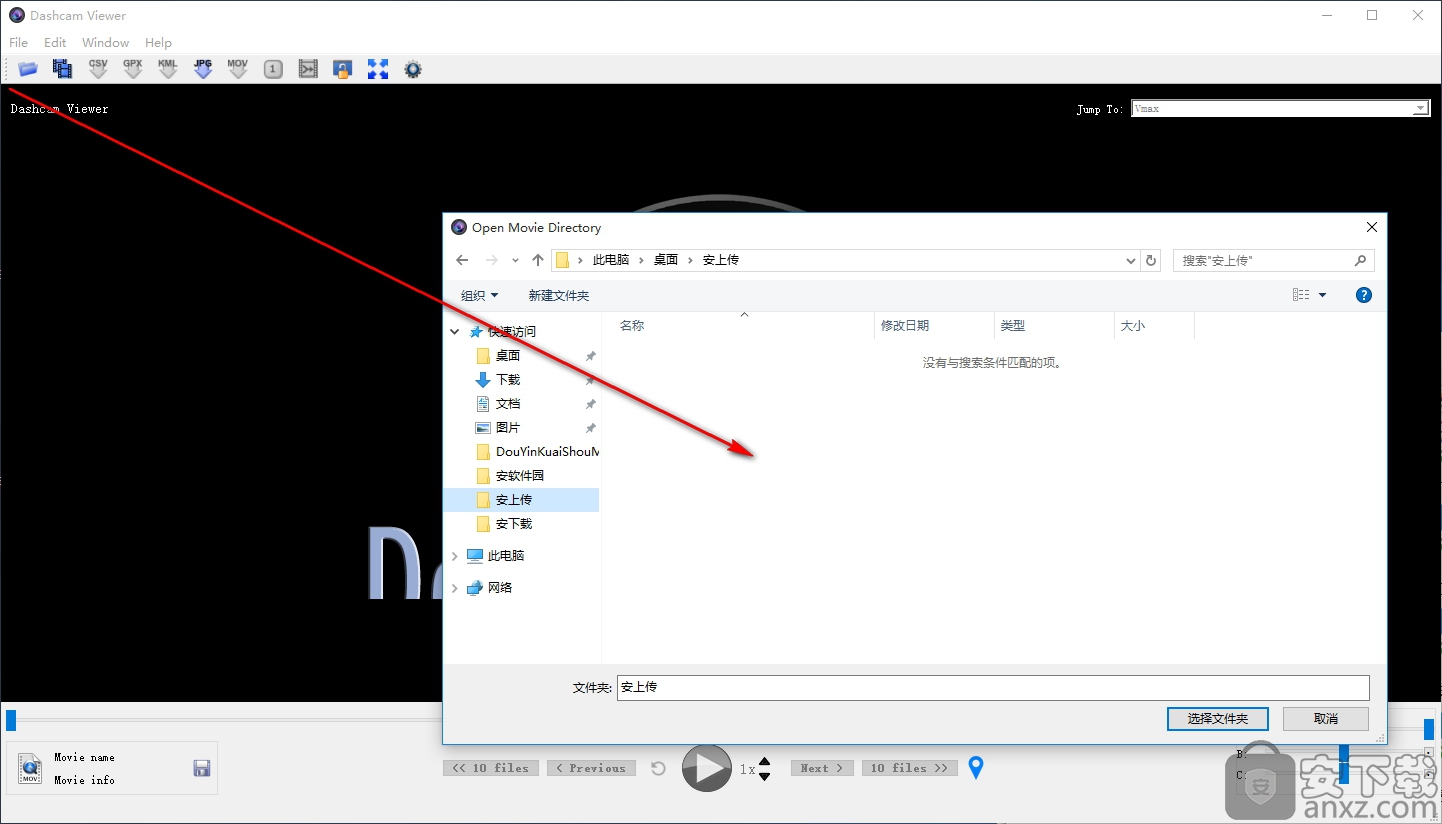Jump back with the << 10 files button
This screenshot has height=824, width=1442.
pos(490,768)
